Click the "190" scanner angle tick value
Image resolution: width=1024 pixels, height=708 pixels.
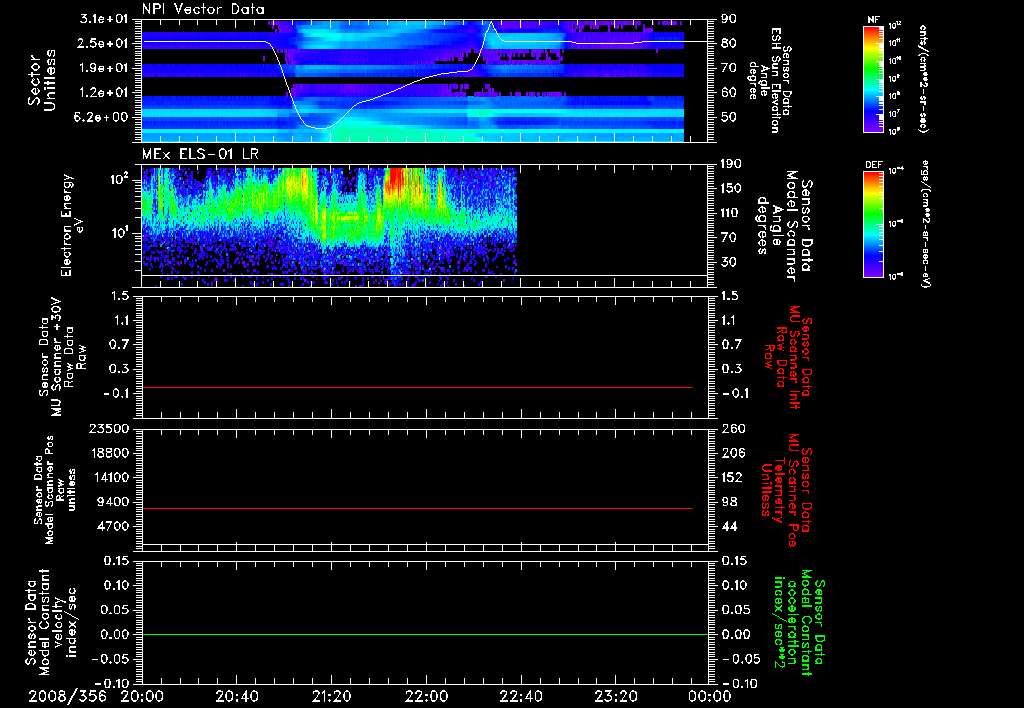pyautogui.click(x=733, y=164)
